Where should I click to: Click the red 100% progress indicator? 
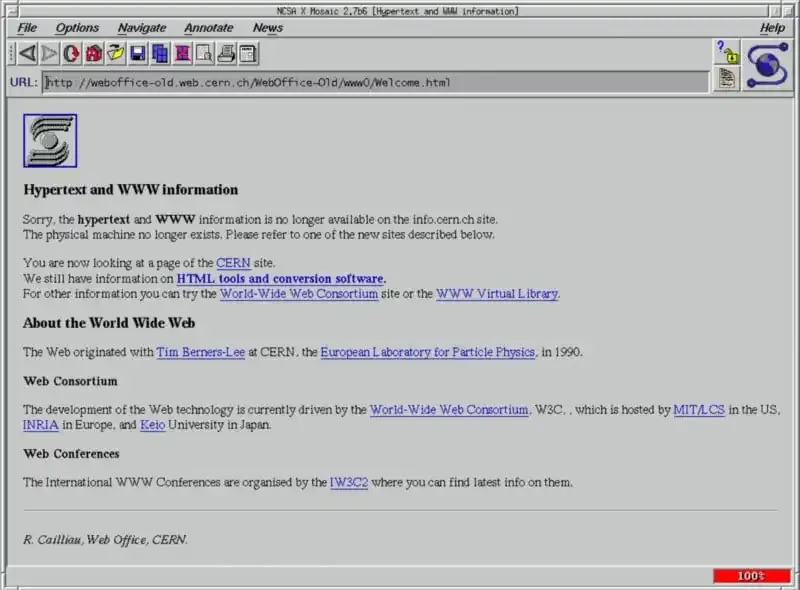tap(751, 576)
